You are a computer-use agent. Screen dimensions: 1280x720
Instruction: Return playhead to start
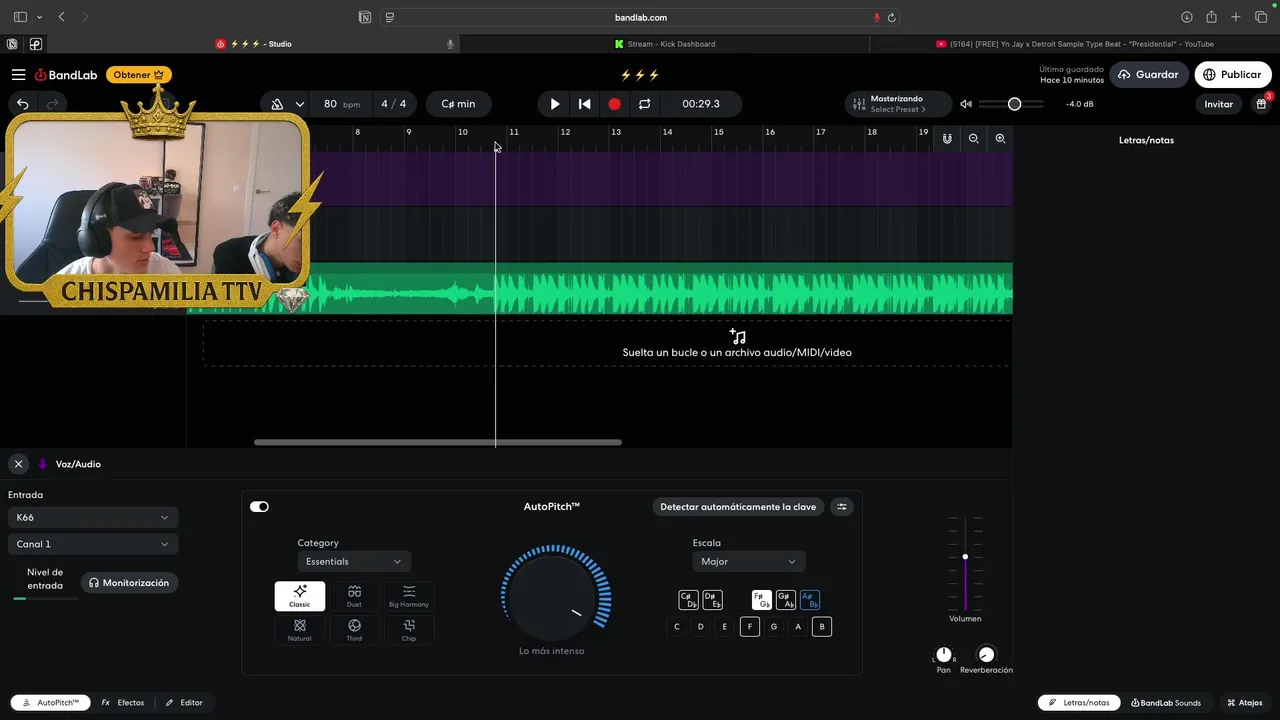(x=585, y=104)
